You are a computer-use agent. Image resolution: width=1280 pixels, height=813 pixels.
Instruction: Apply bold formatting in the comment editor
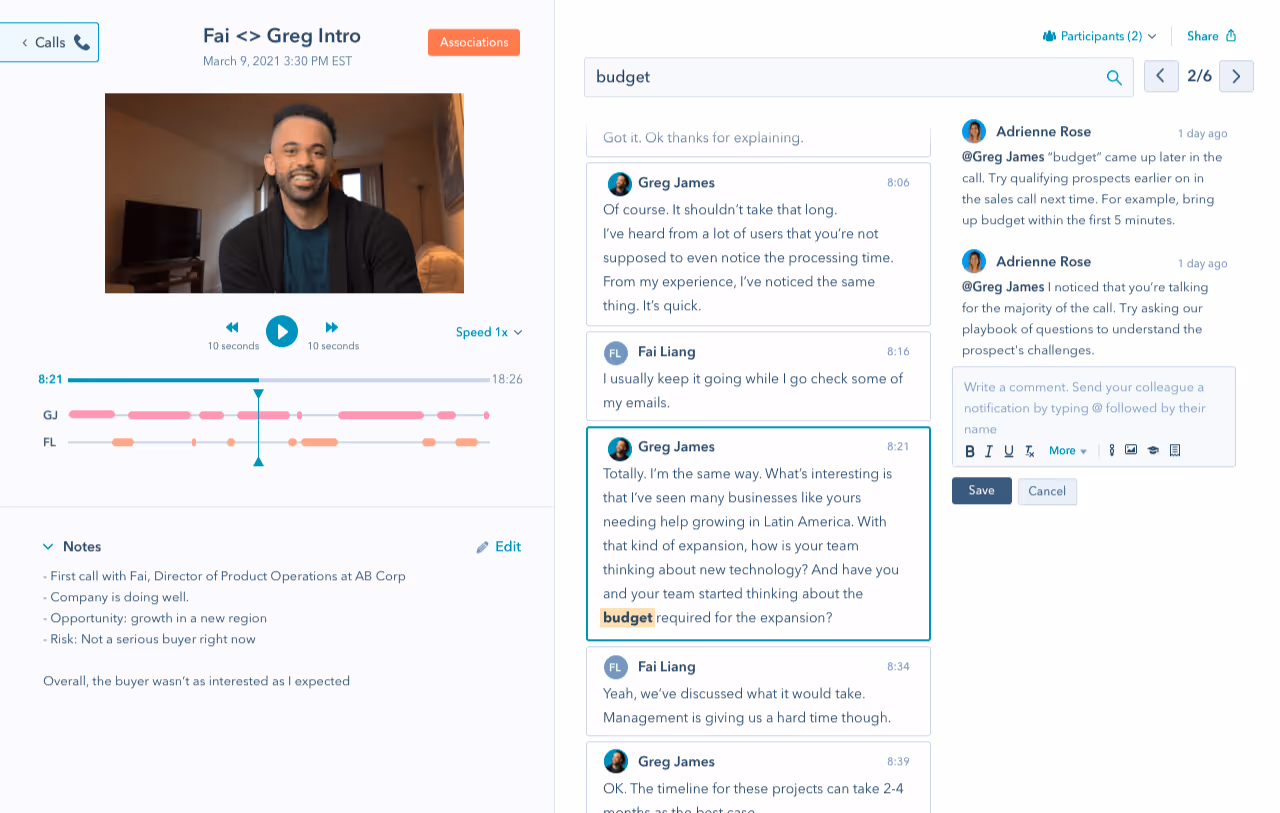(x=970, y=451)
